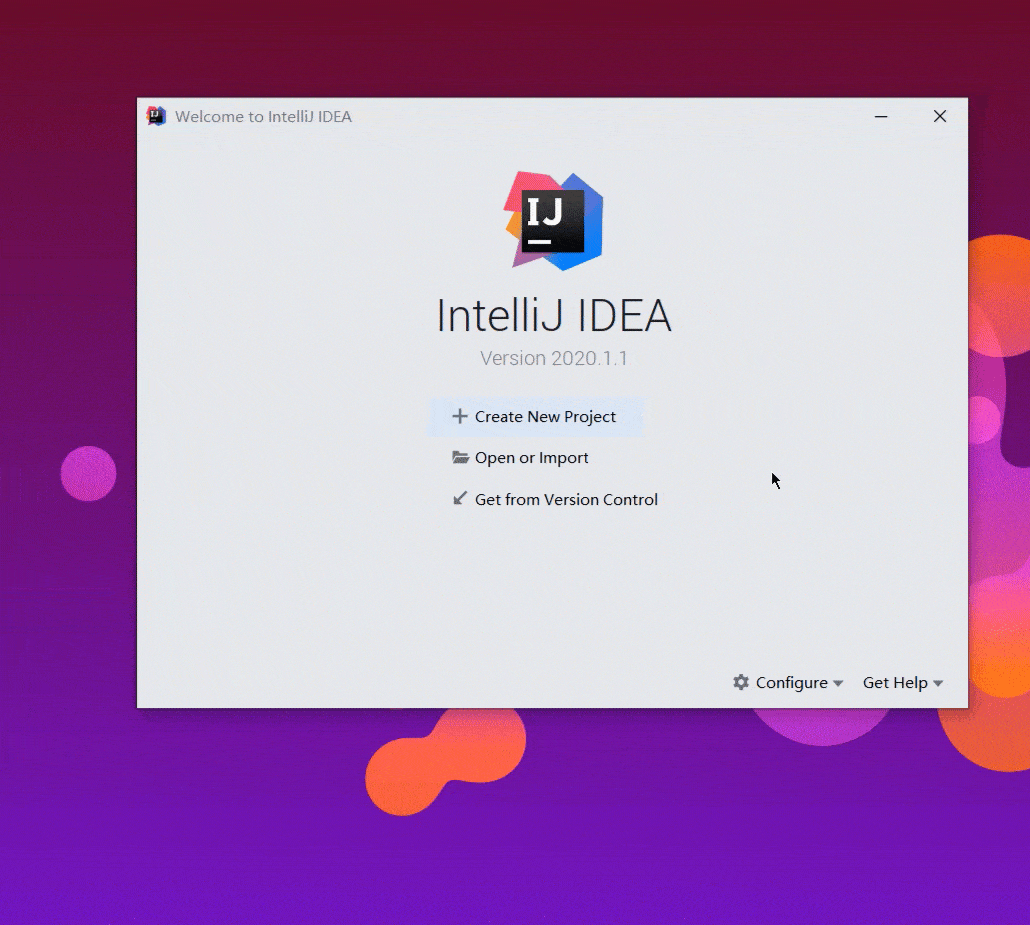1030x925 pixels.
Task: Click the checkout arrow icon beside Version Control
Action: click(460, 499)
